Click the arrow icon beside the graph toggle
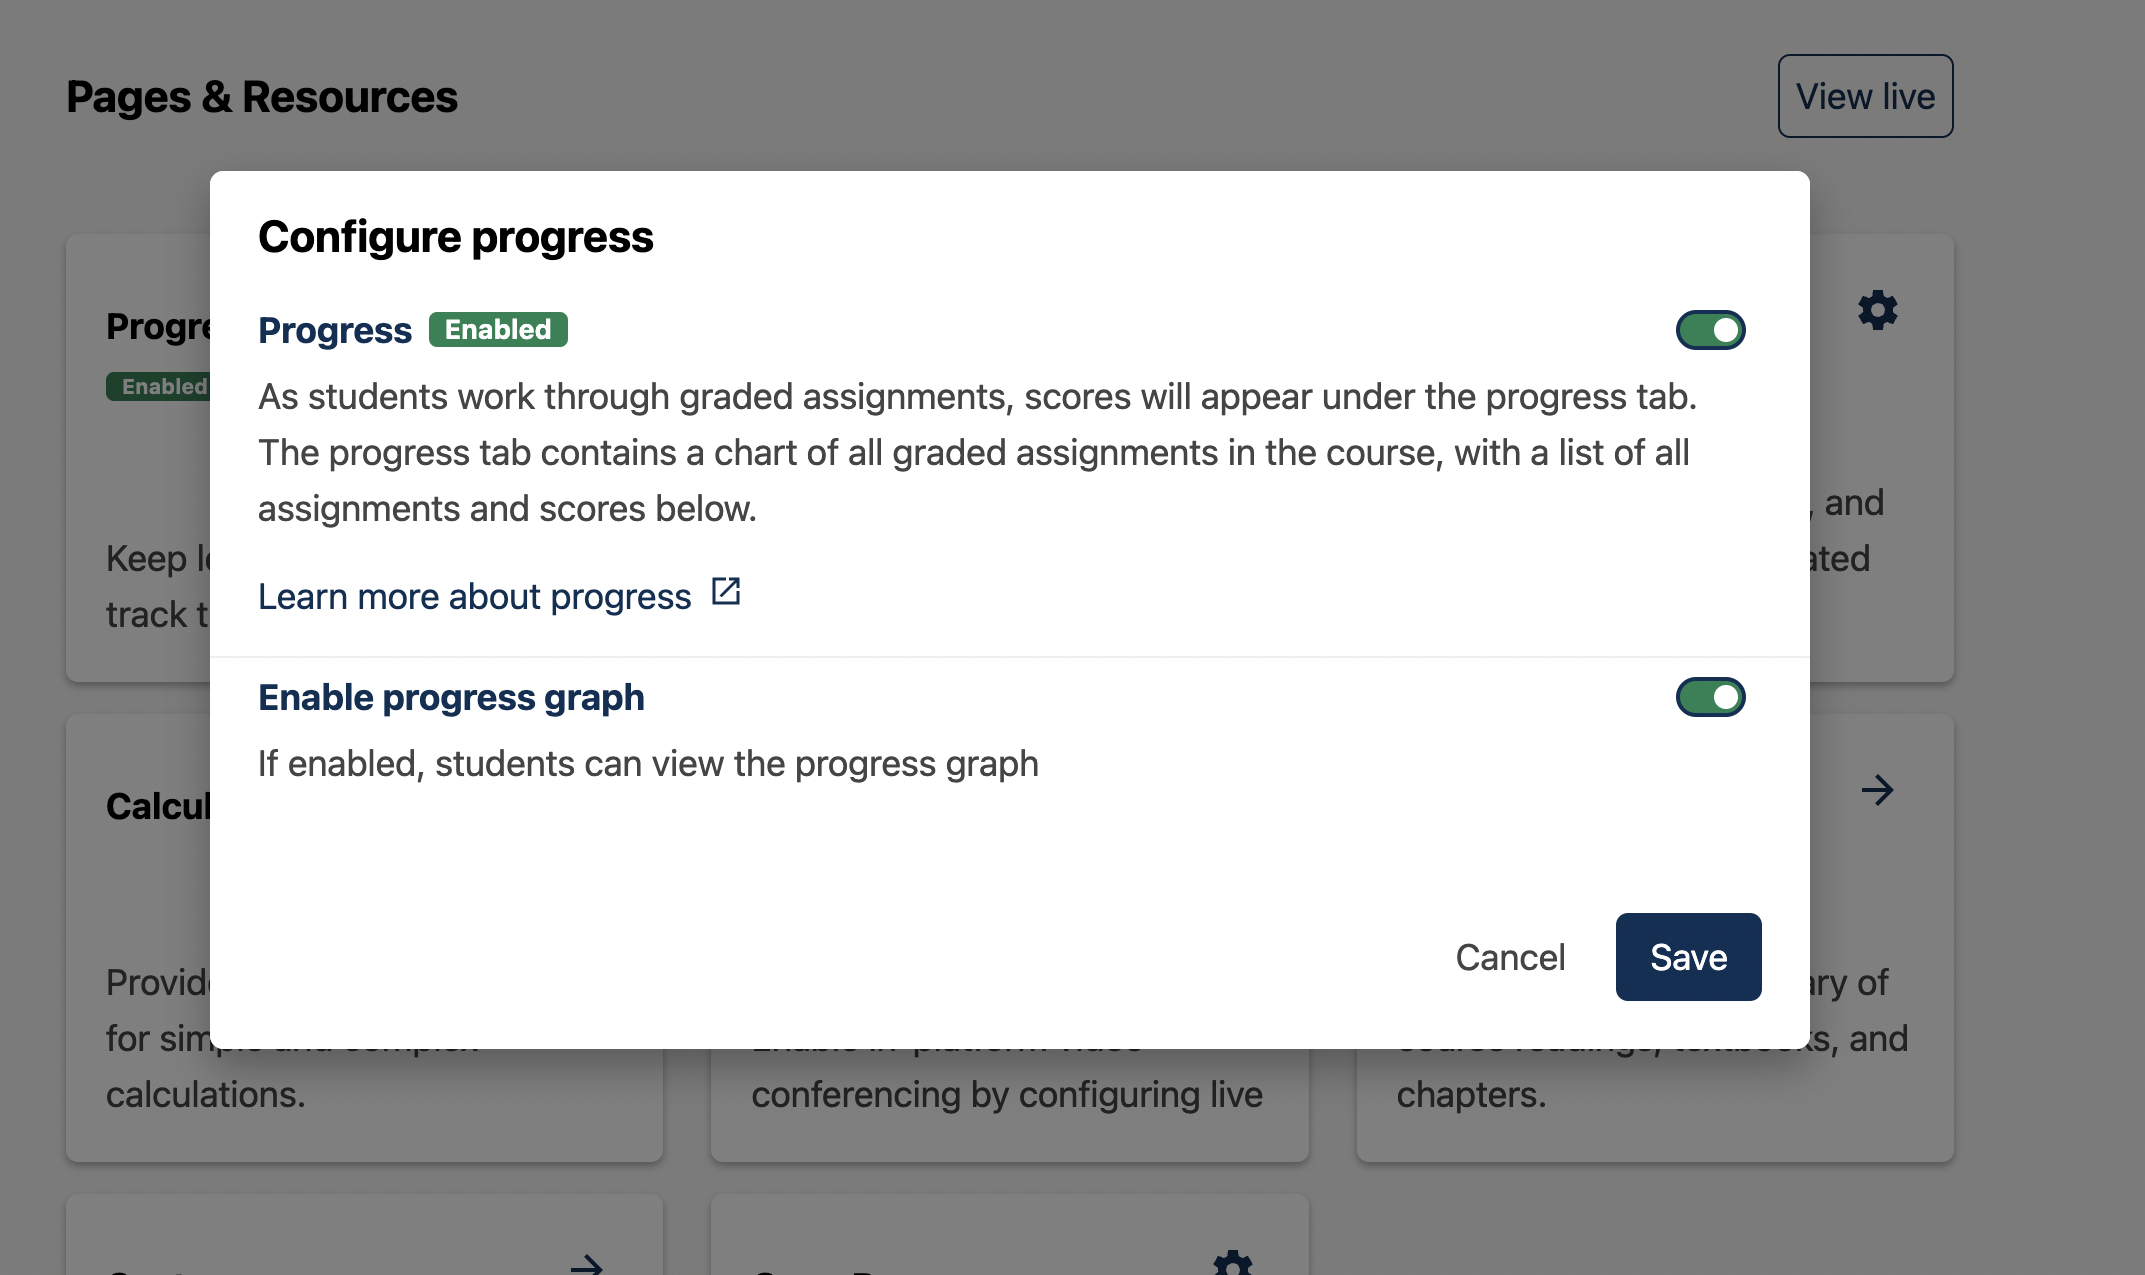 [1877, 790]
